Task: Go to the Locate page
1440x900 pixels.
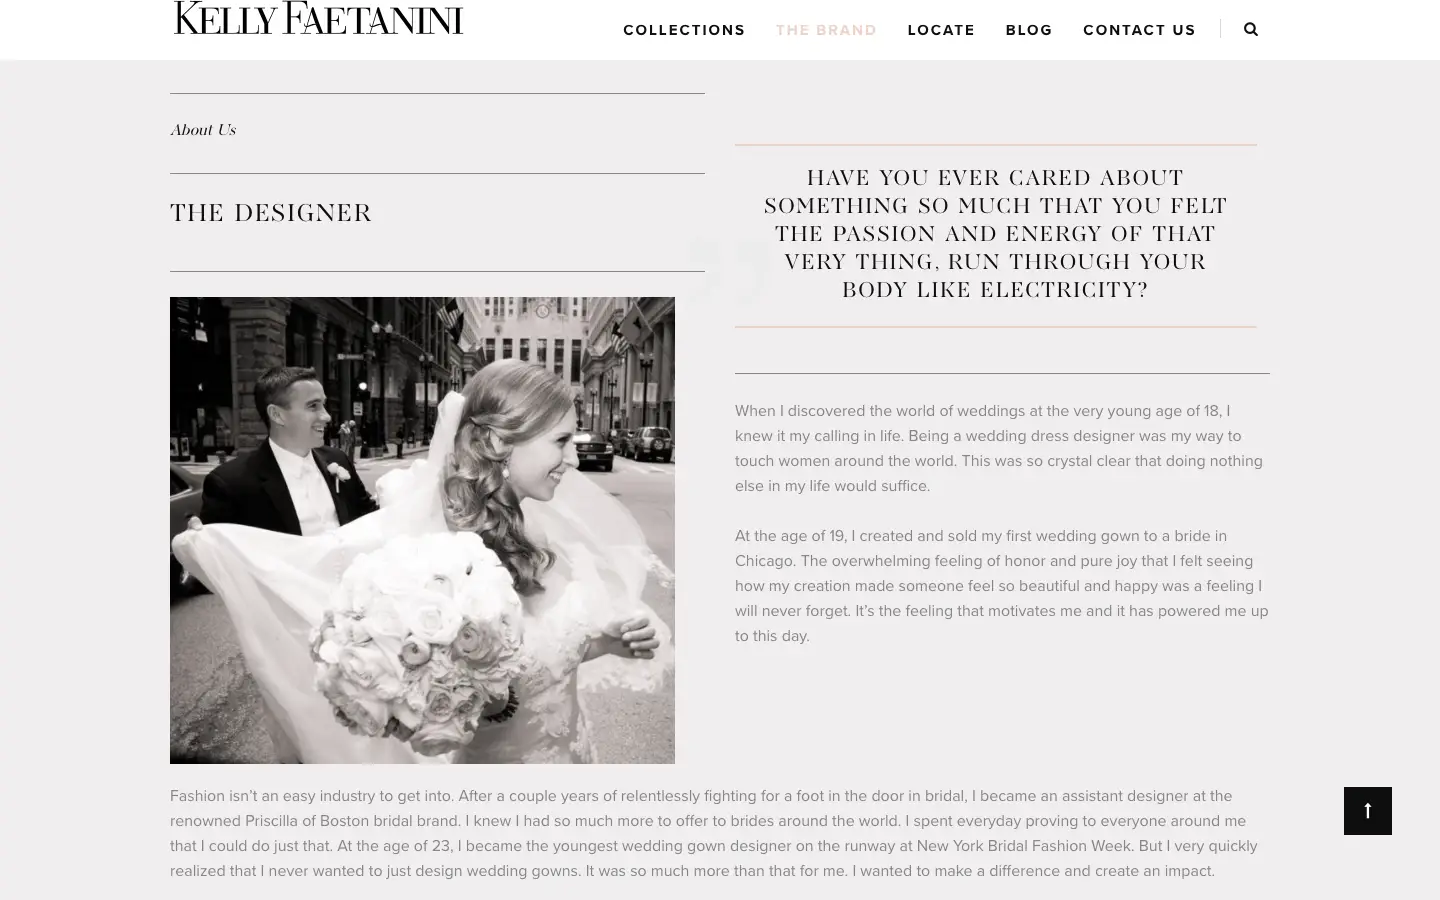Action: [941, 30]
